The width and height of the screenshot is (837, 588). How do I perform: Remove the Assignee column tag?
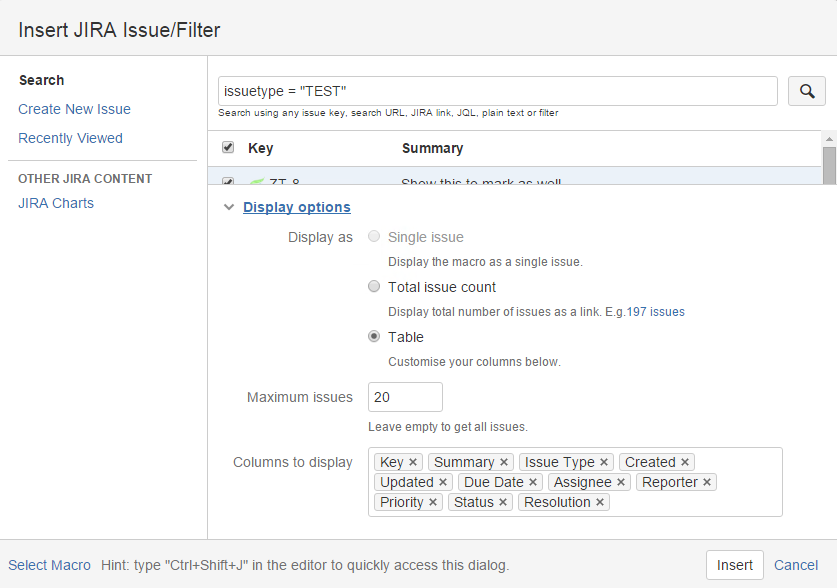click(621, 482)
